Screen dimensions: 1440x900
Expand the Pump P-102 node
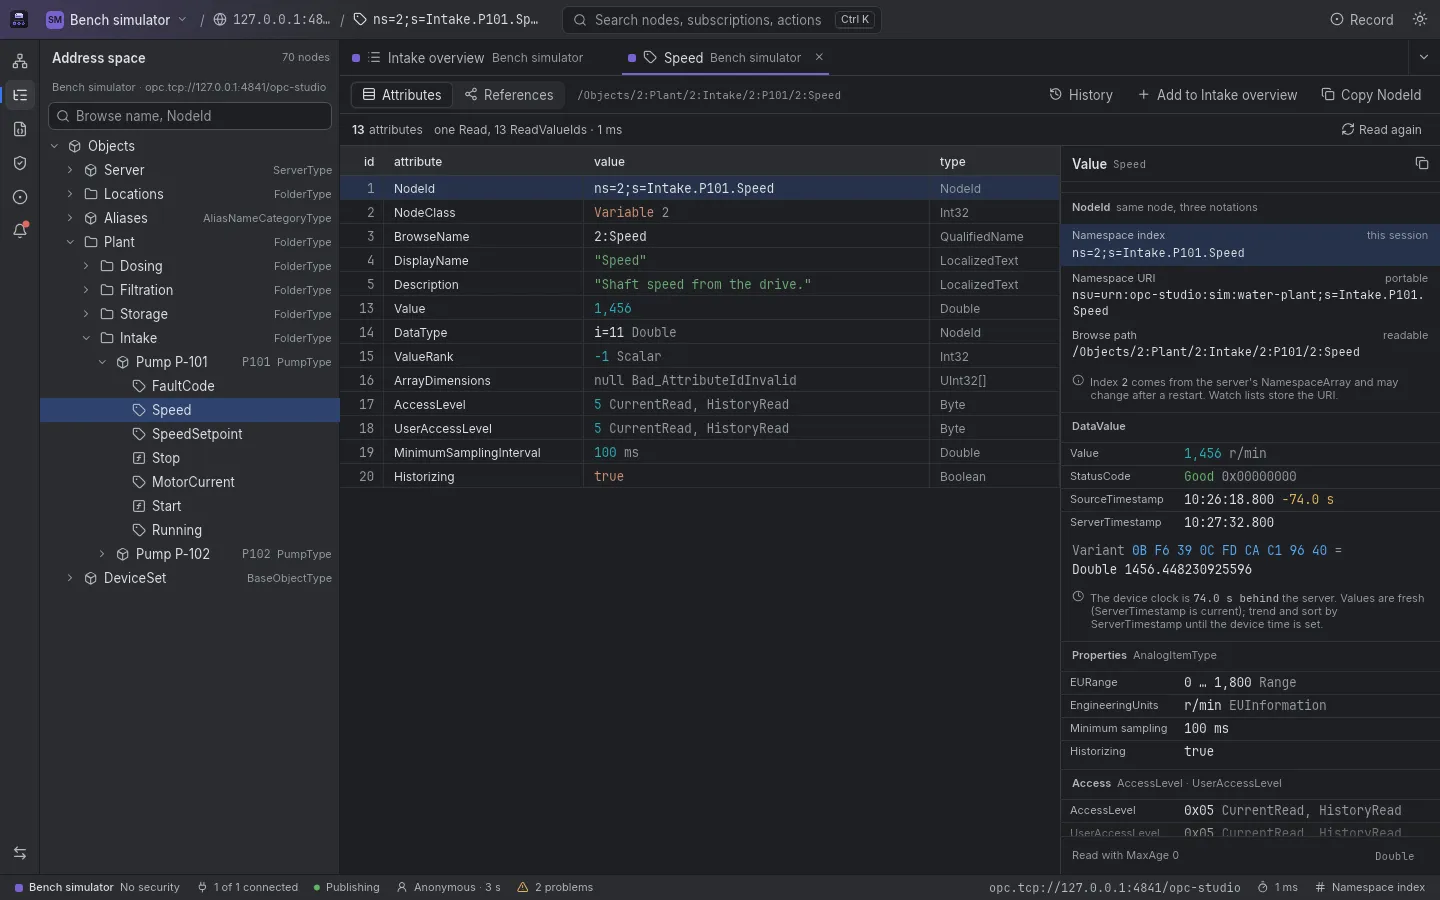tap(102, 554)
